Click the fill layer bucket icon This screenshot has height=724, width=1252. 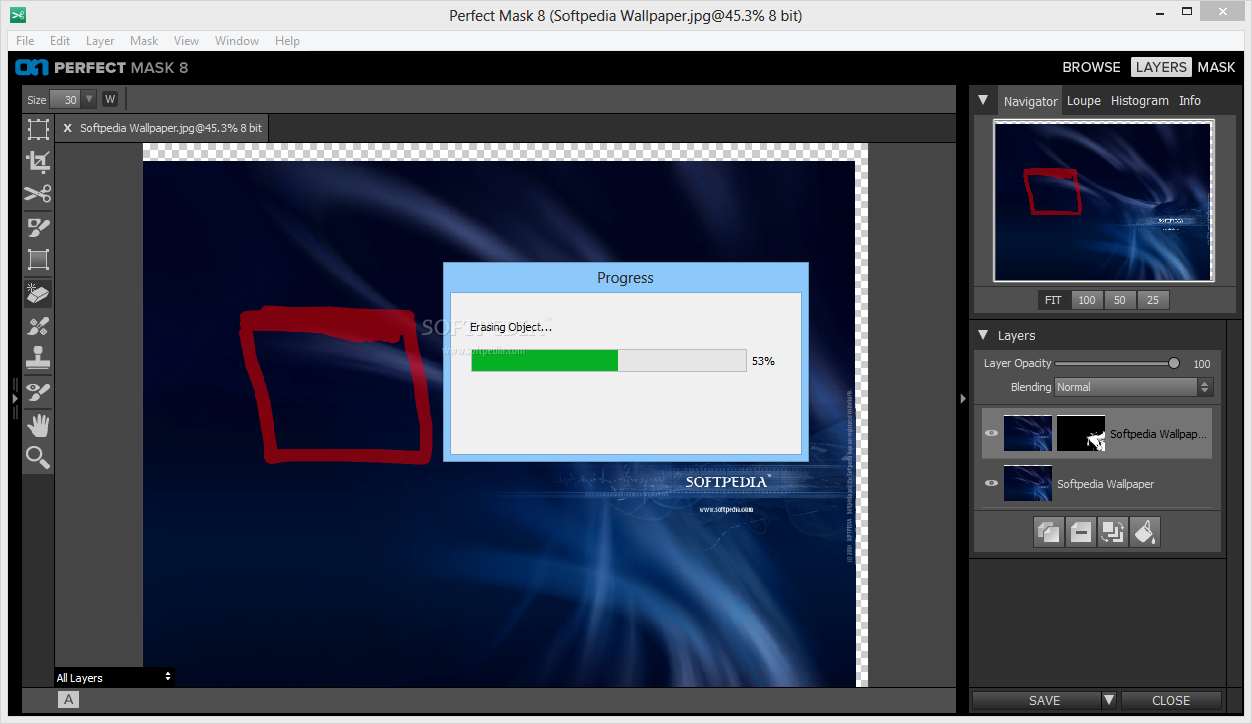click(1145, 532)
